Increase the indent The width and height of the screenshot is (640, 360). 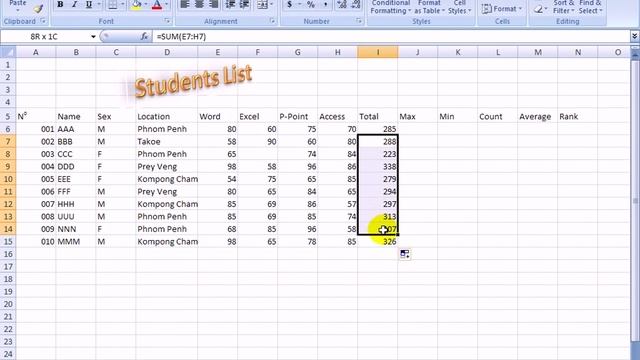coord(244,4)
